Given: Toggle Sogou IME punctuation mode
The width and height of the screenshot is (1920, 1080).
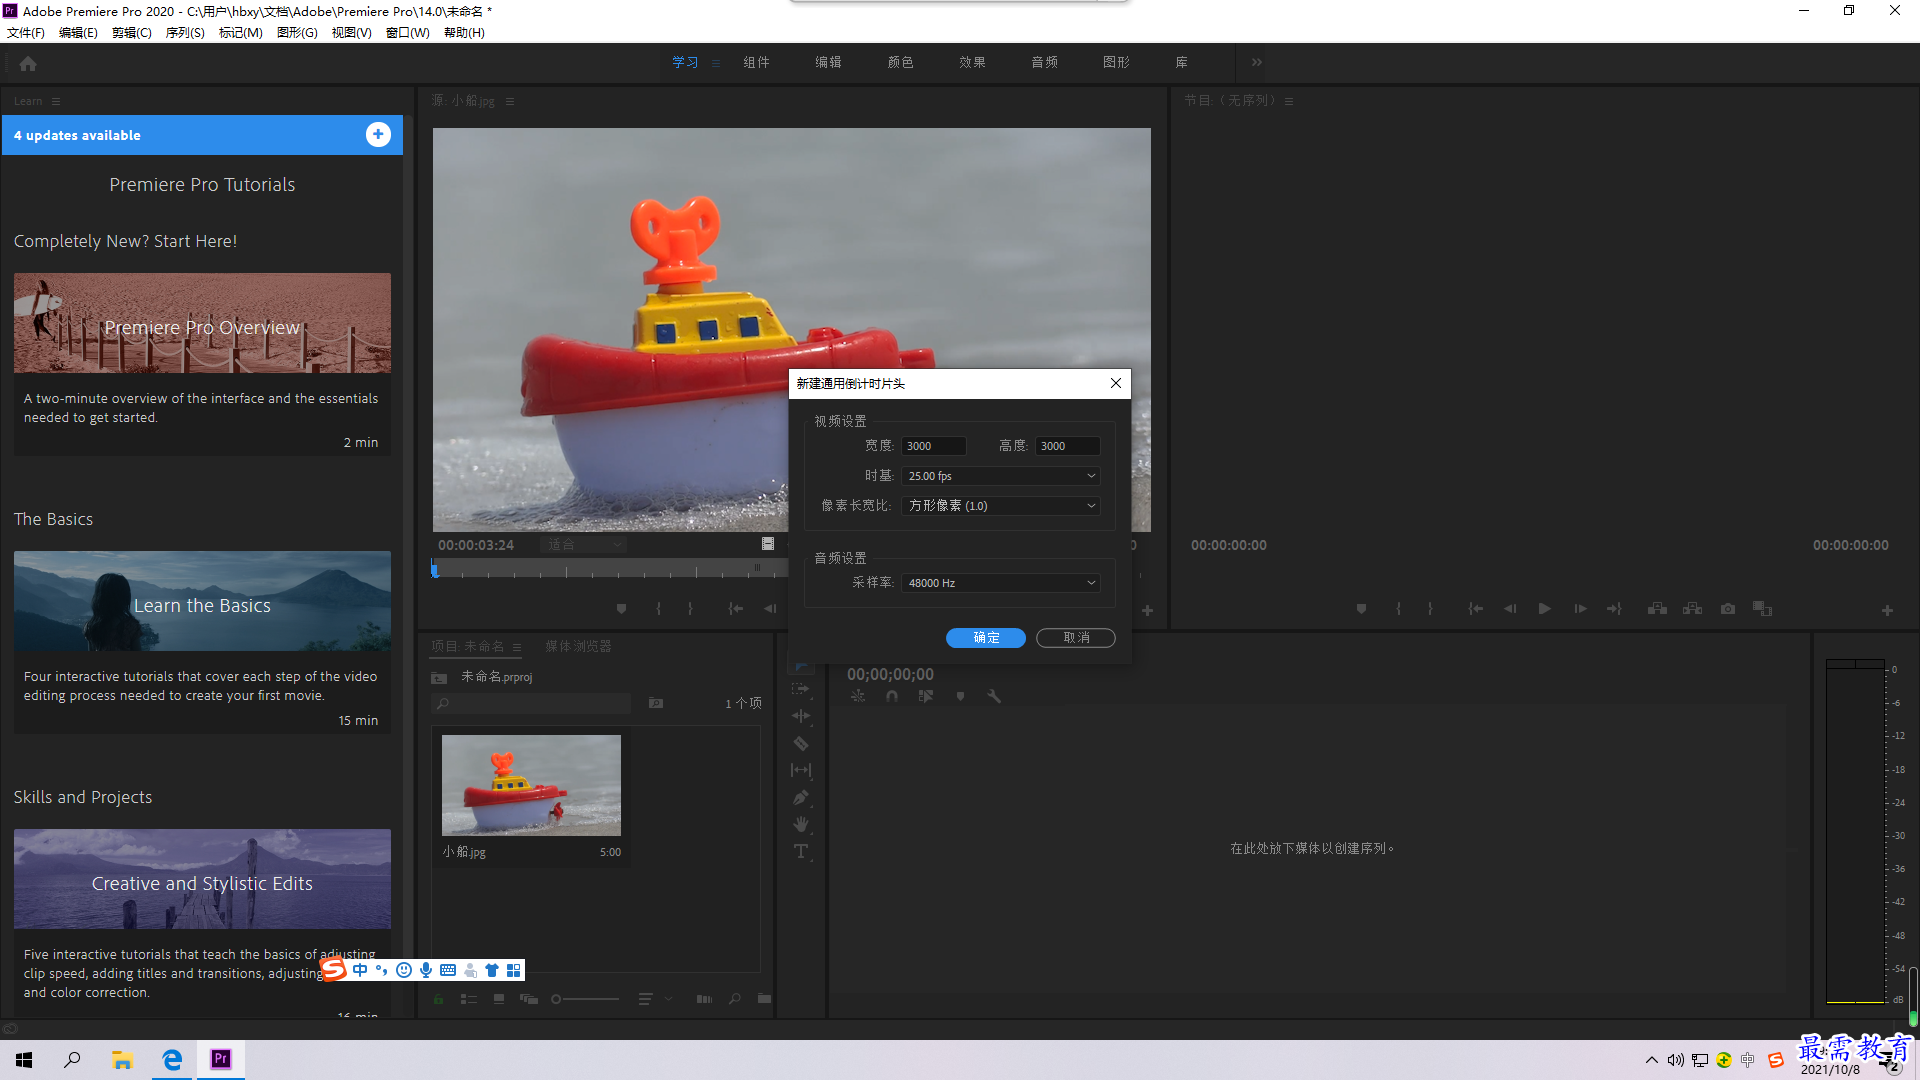Looking at the screenshot, I should [382, 970].
